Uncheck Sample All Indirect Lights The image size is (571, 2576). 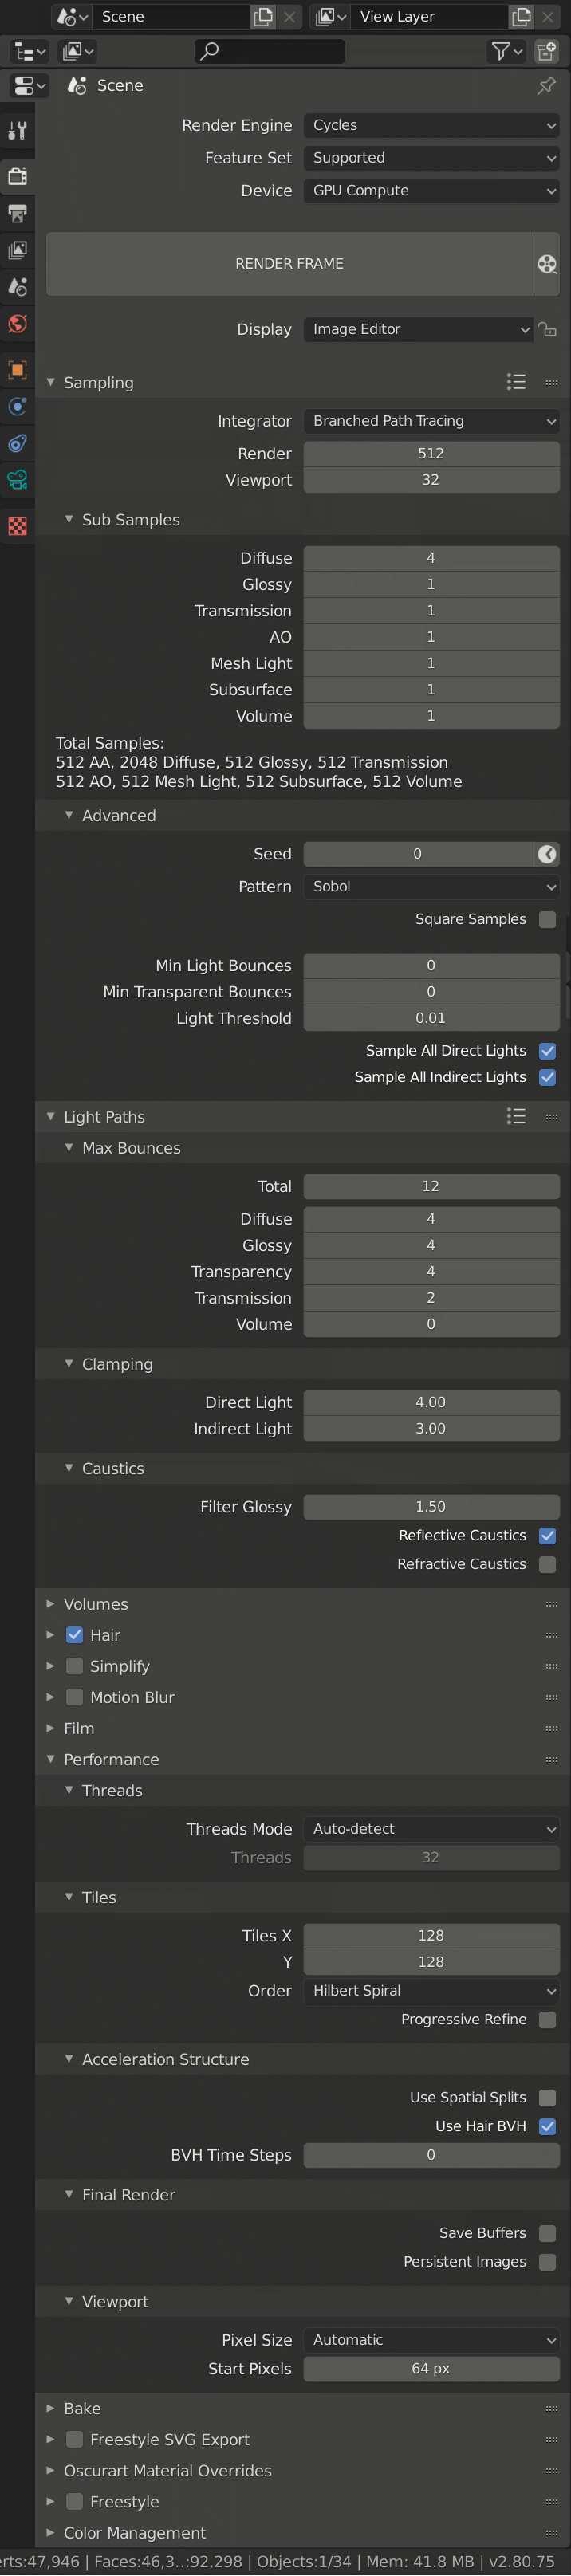click(547, 1077)
